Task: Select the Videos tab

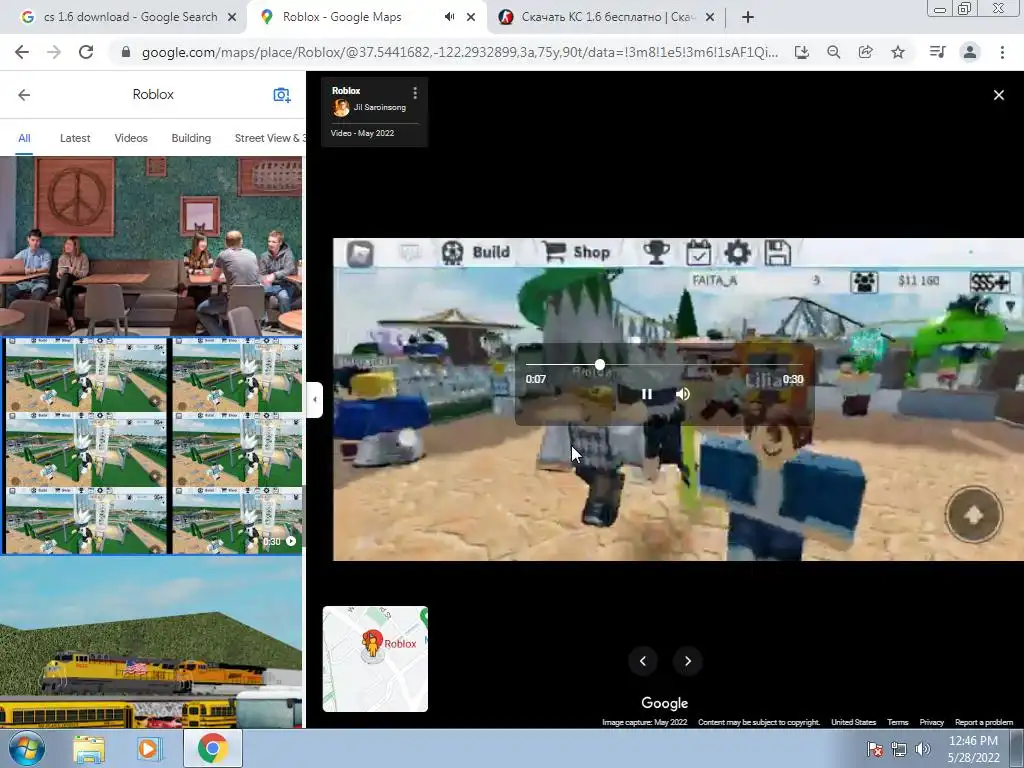Action: 131,138
